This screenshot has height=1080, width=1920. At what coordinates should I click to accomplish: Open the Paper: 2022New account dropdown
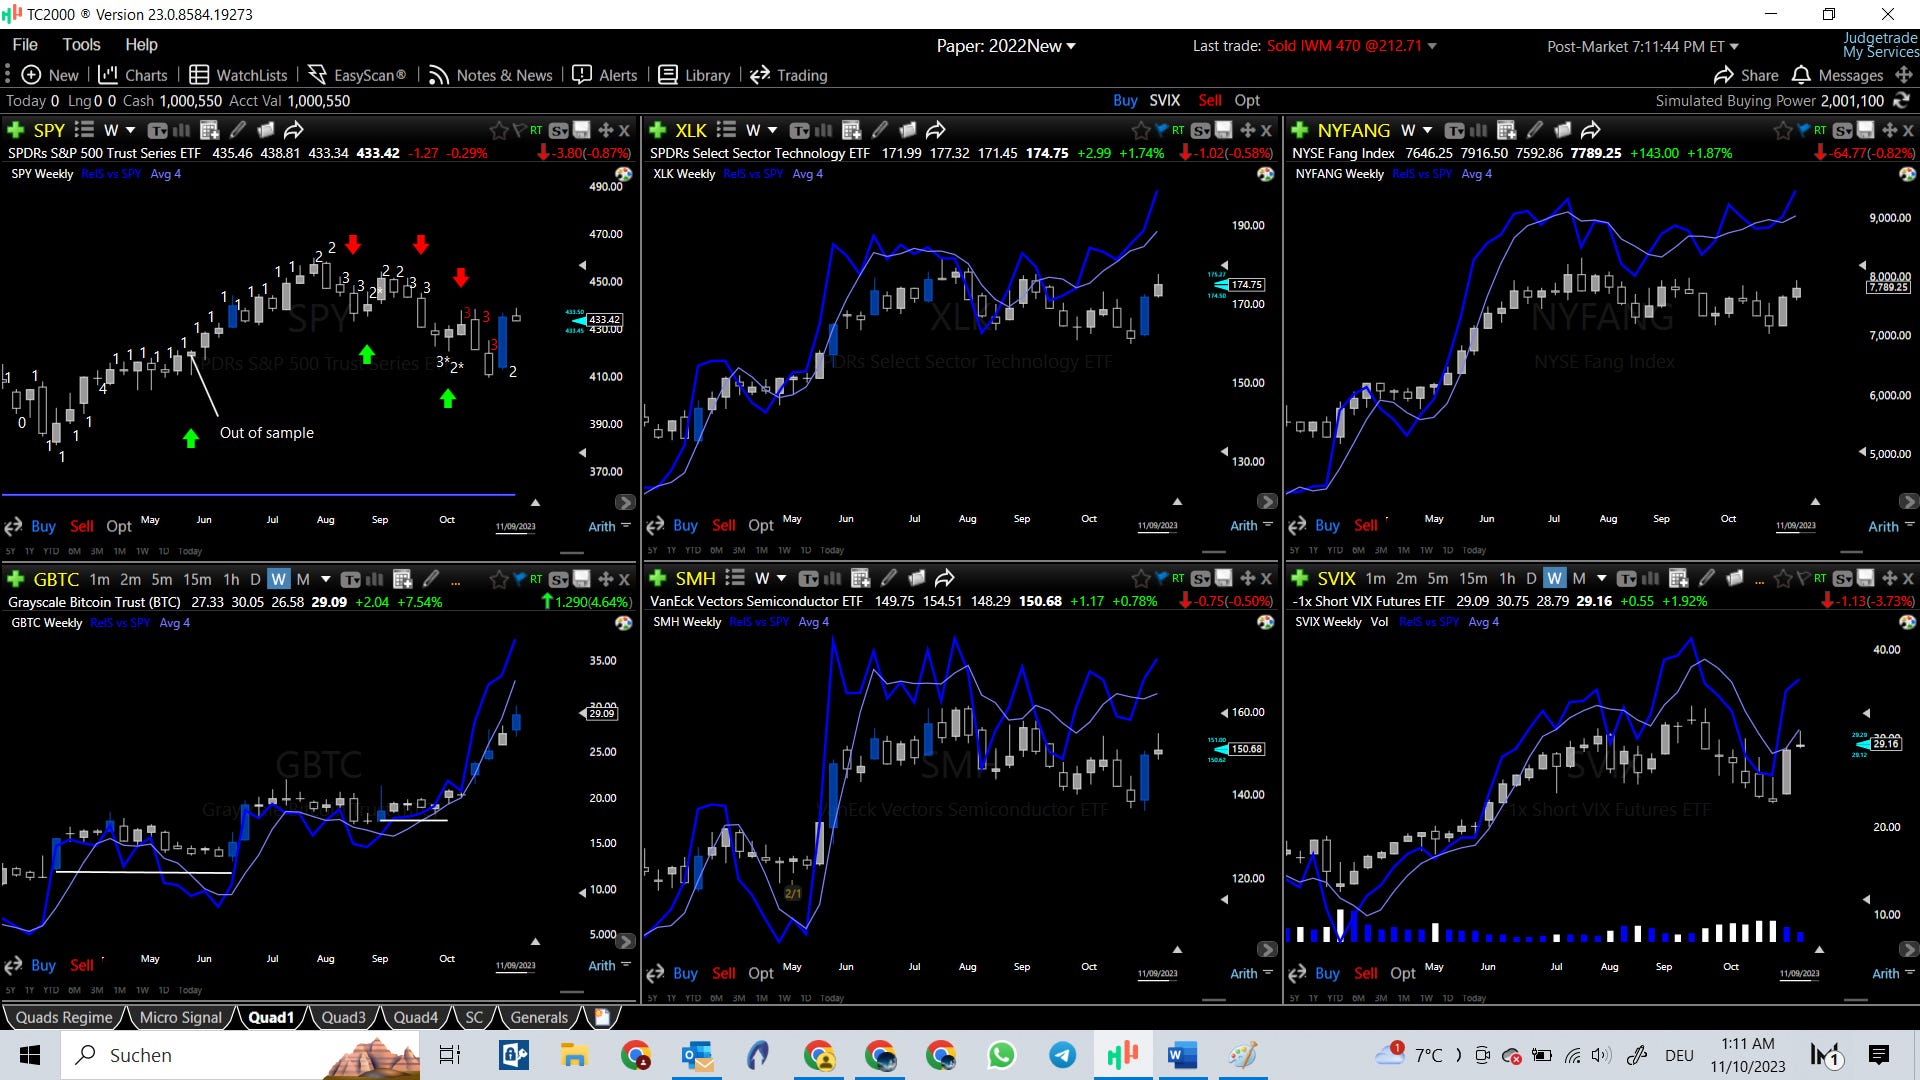click(1006, 46)
